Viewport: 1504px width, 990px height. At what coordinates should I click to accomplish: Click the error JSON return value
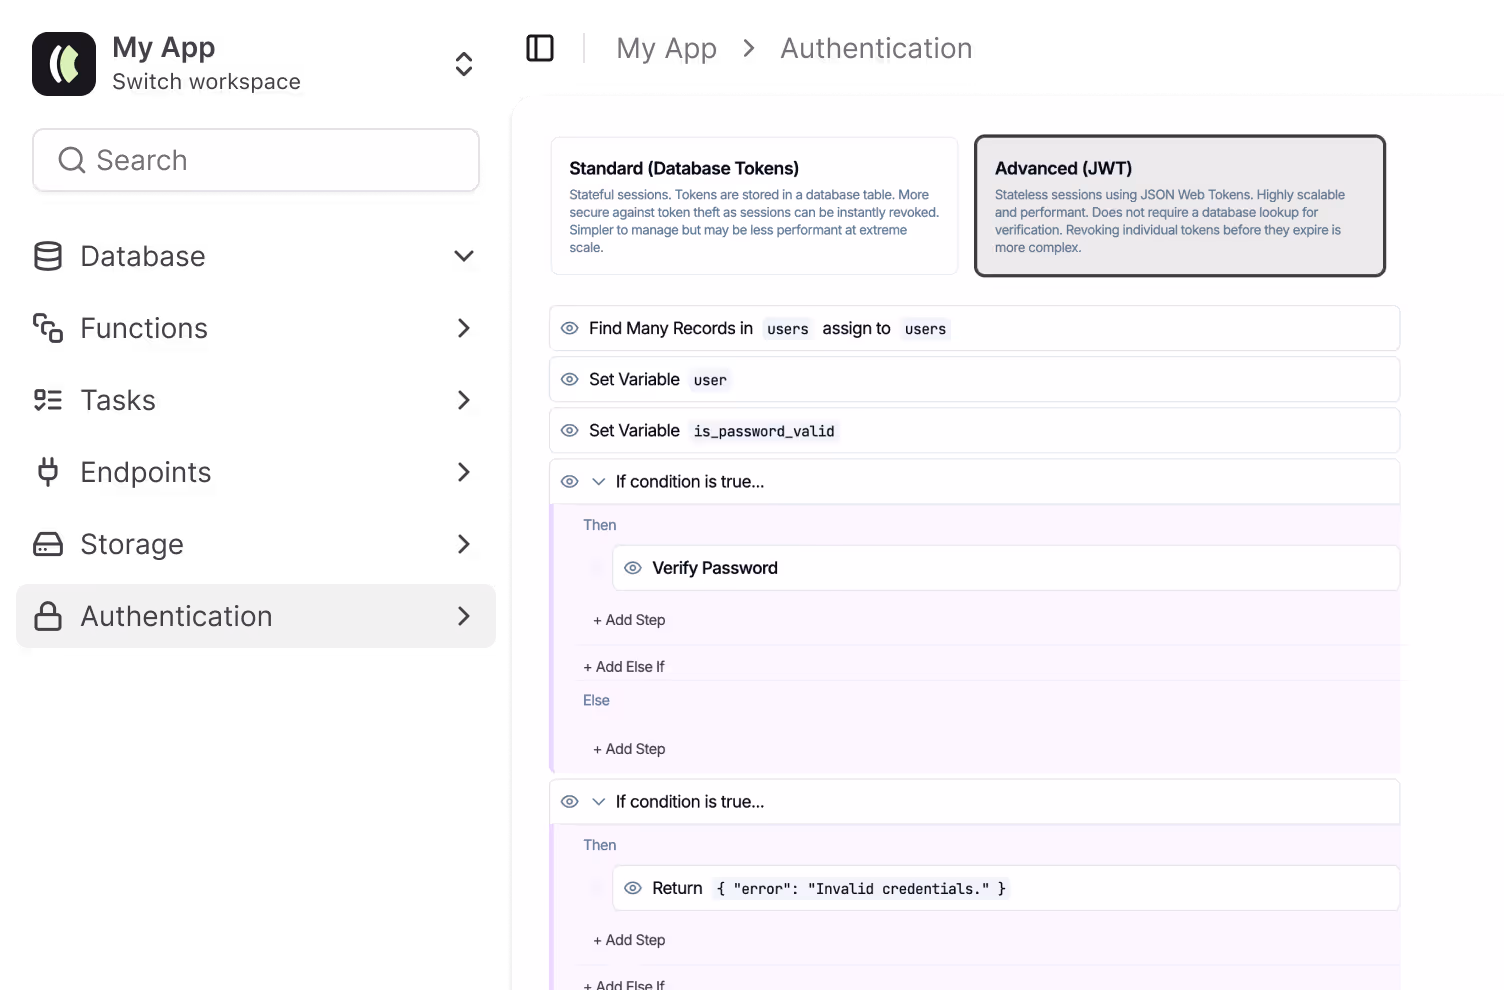coord(861,888)
